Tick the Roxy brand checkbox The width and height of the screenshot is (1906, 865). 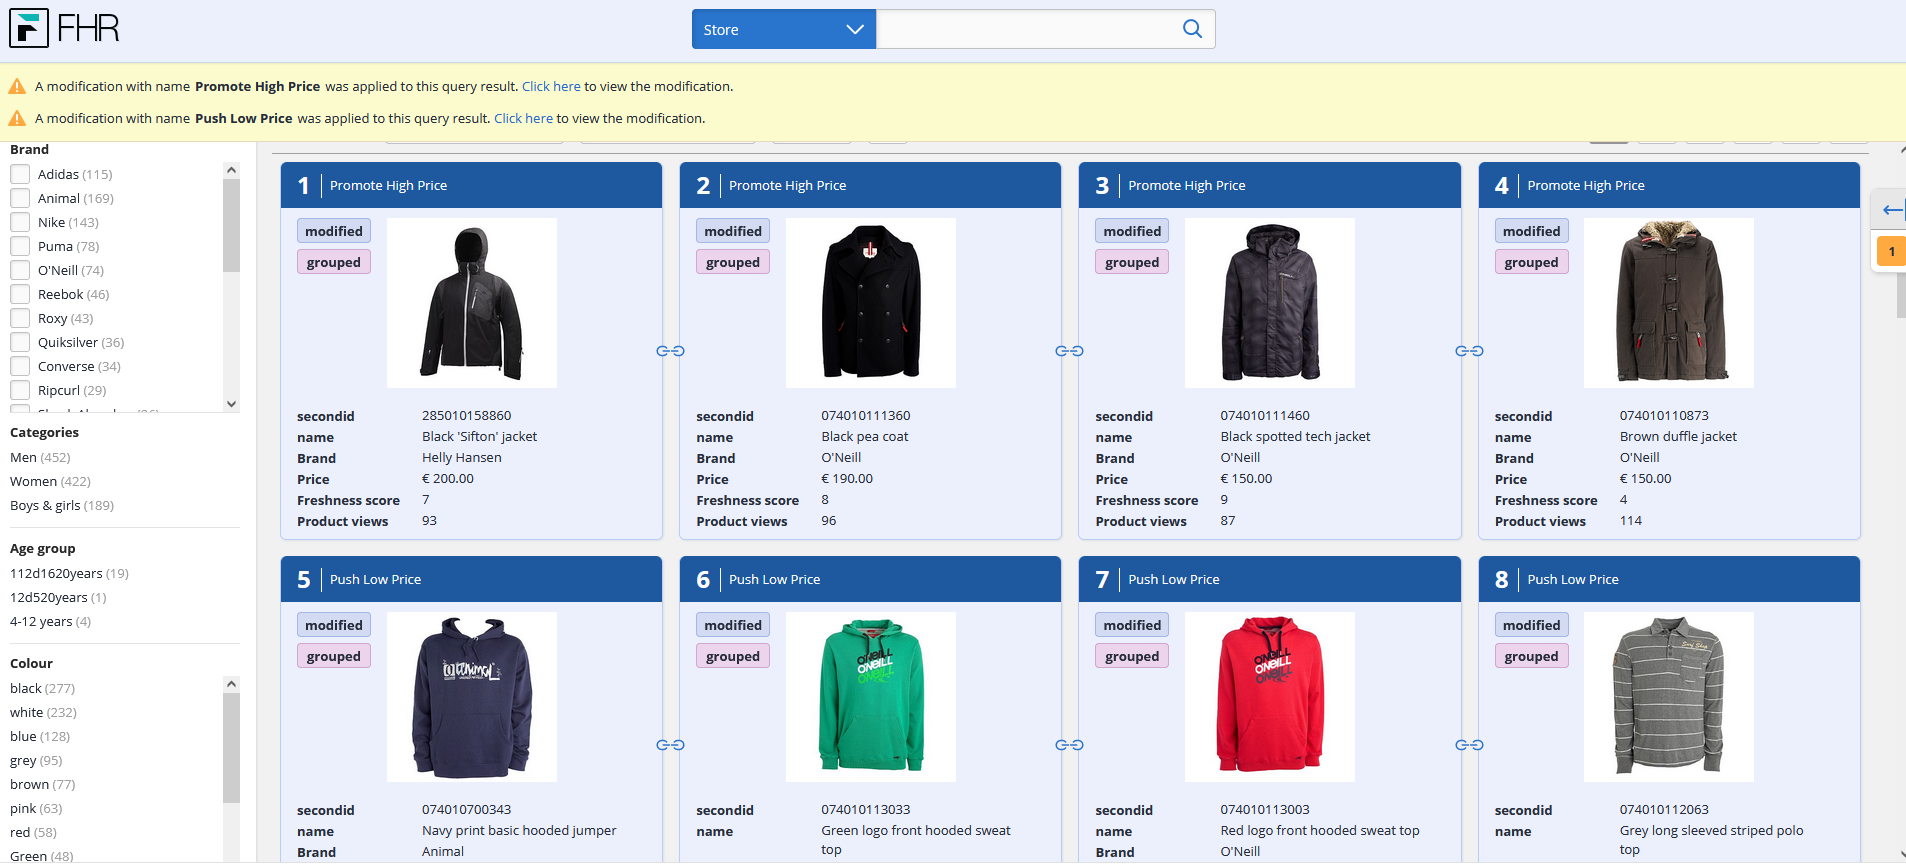coord(20,318)
